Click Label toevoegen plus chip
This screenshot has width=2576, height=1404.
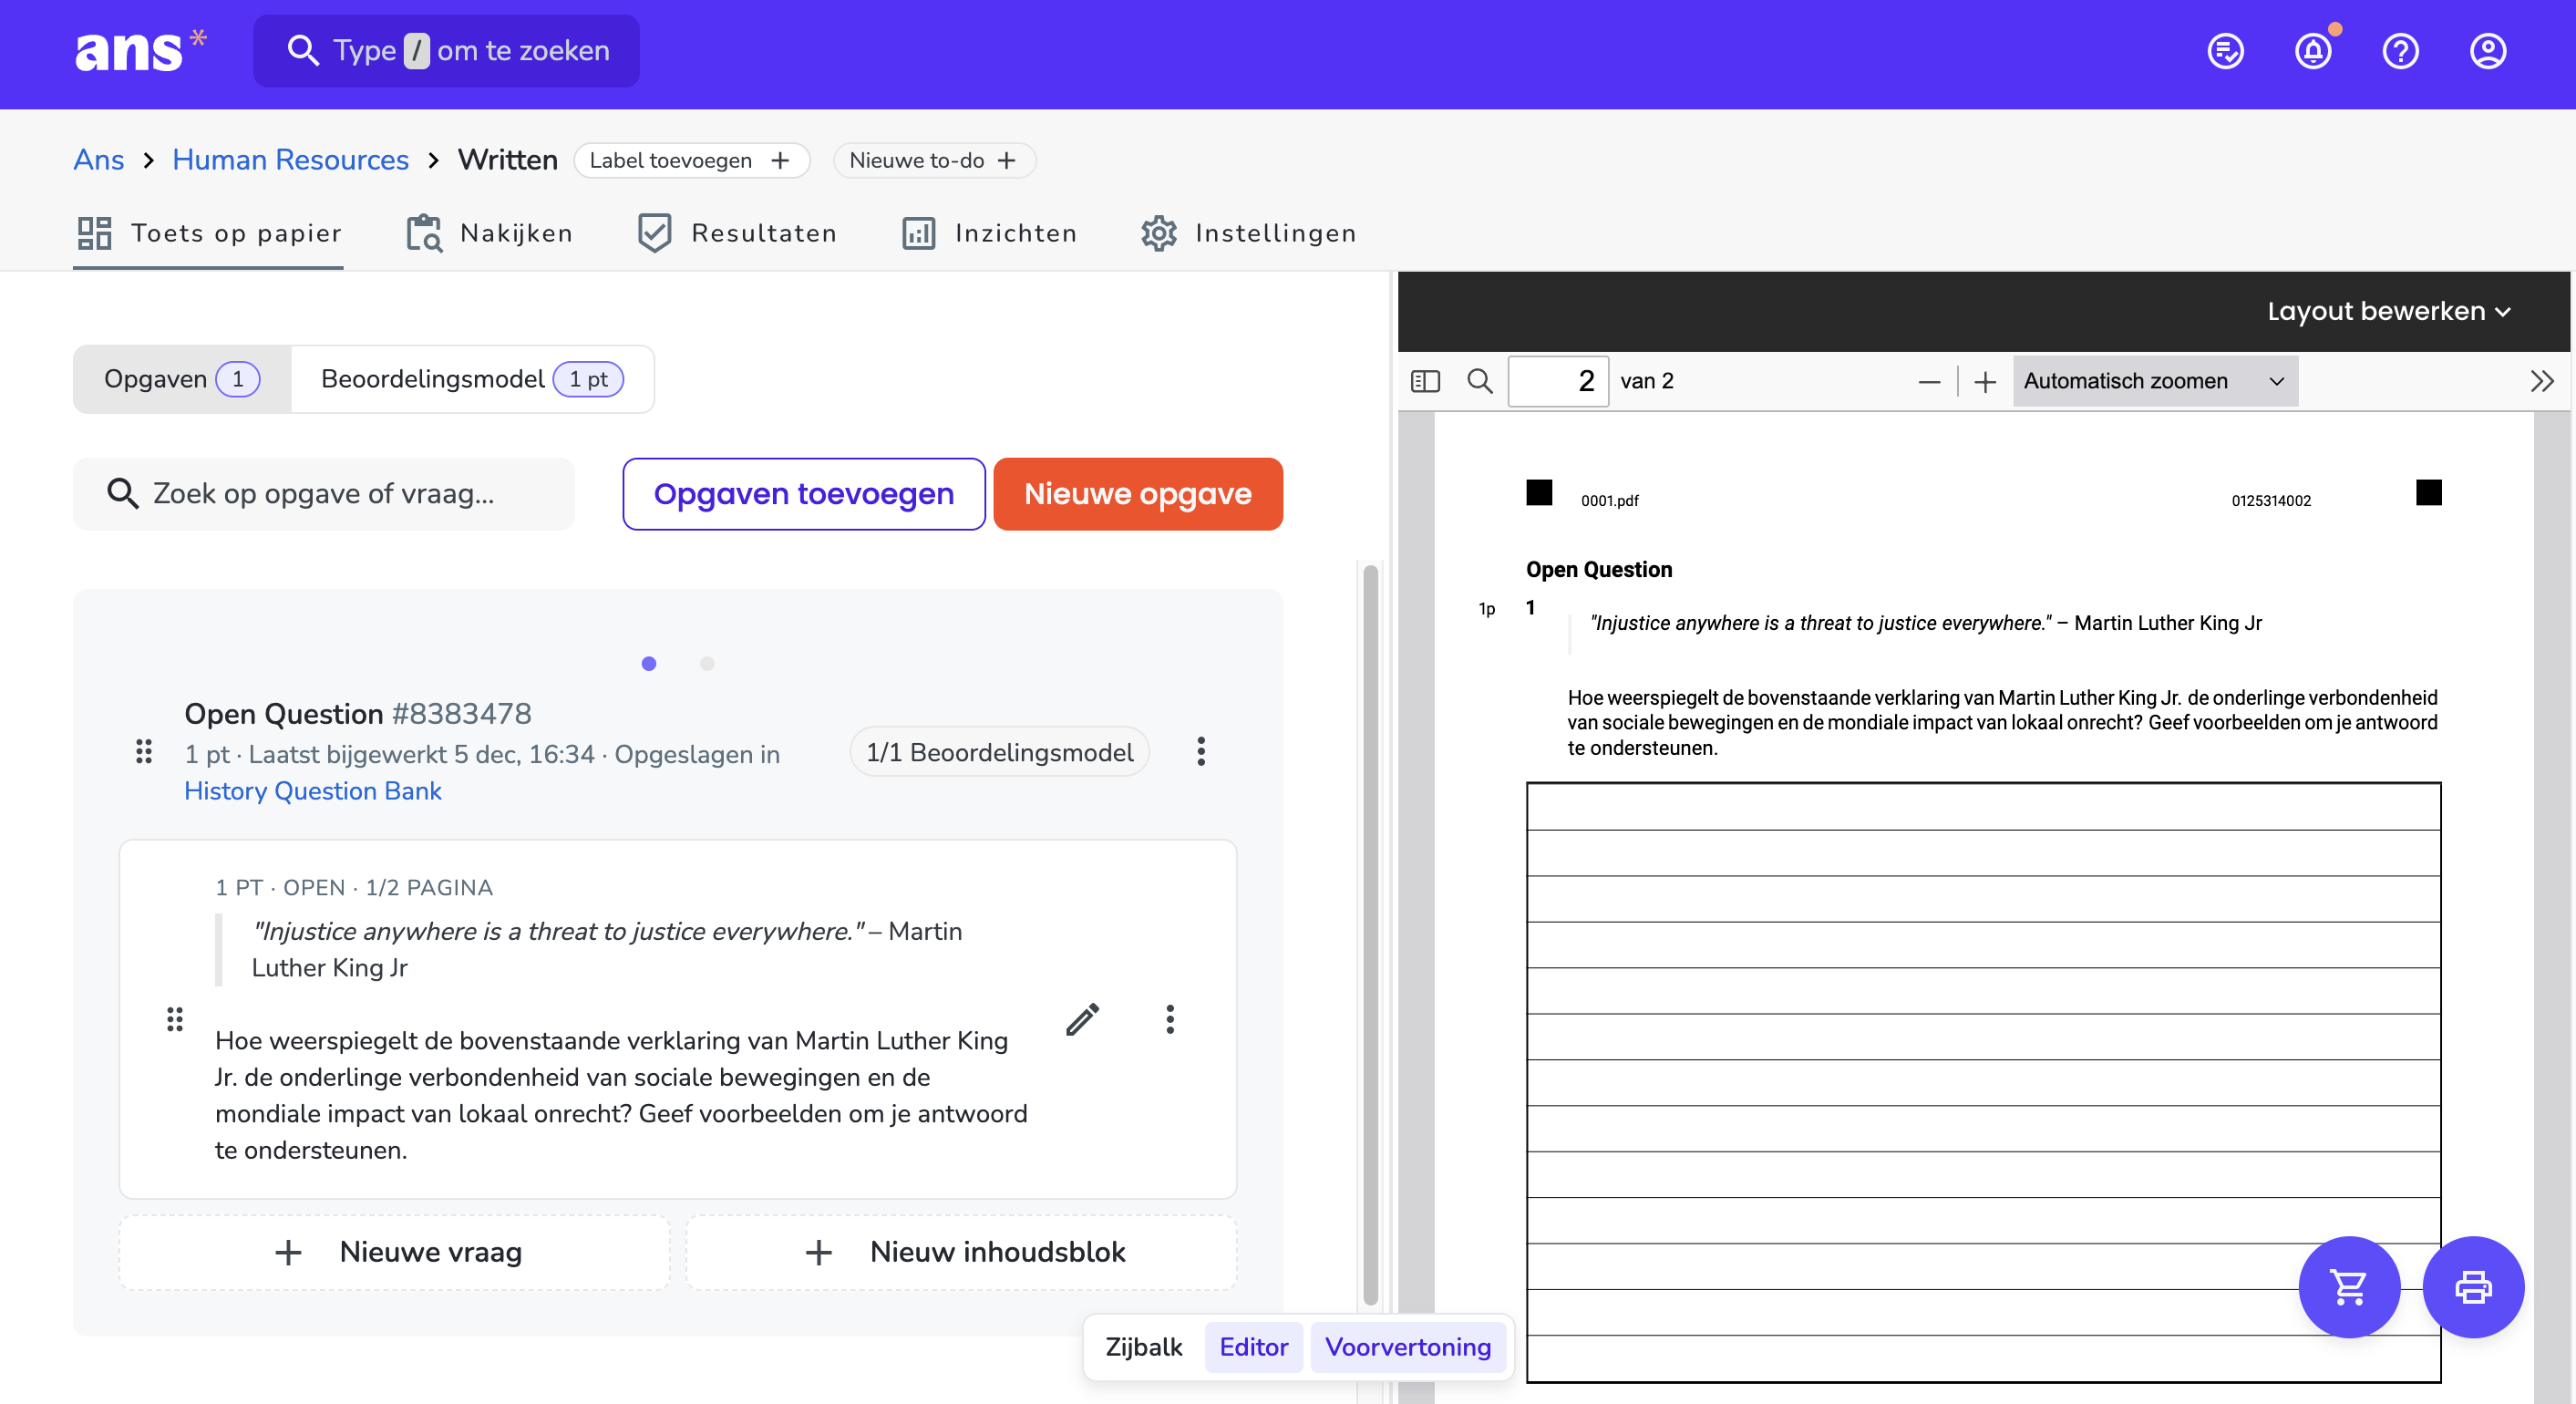691,160
